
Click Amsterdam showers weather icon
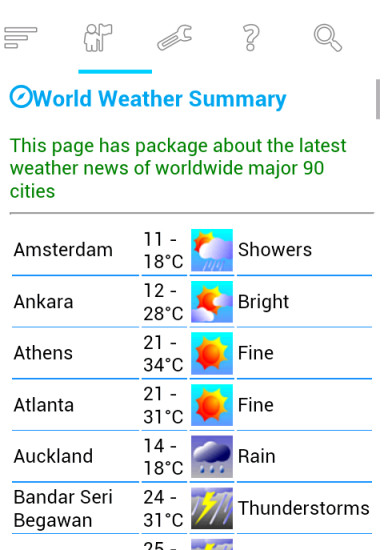212,250
